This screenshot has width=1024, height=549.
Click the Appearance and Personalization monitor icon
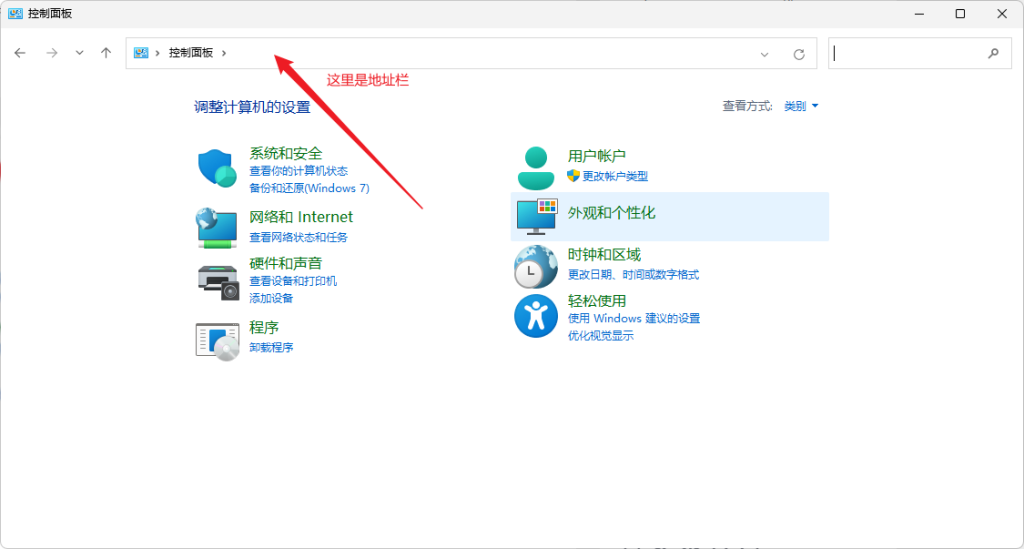537,217
